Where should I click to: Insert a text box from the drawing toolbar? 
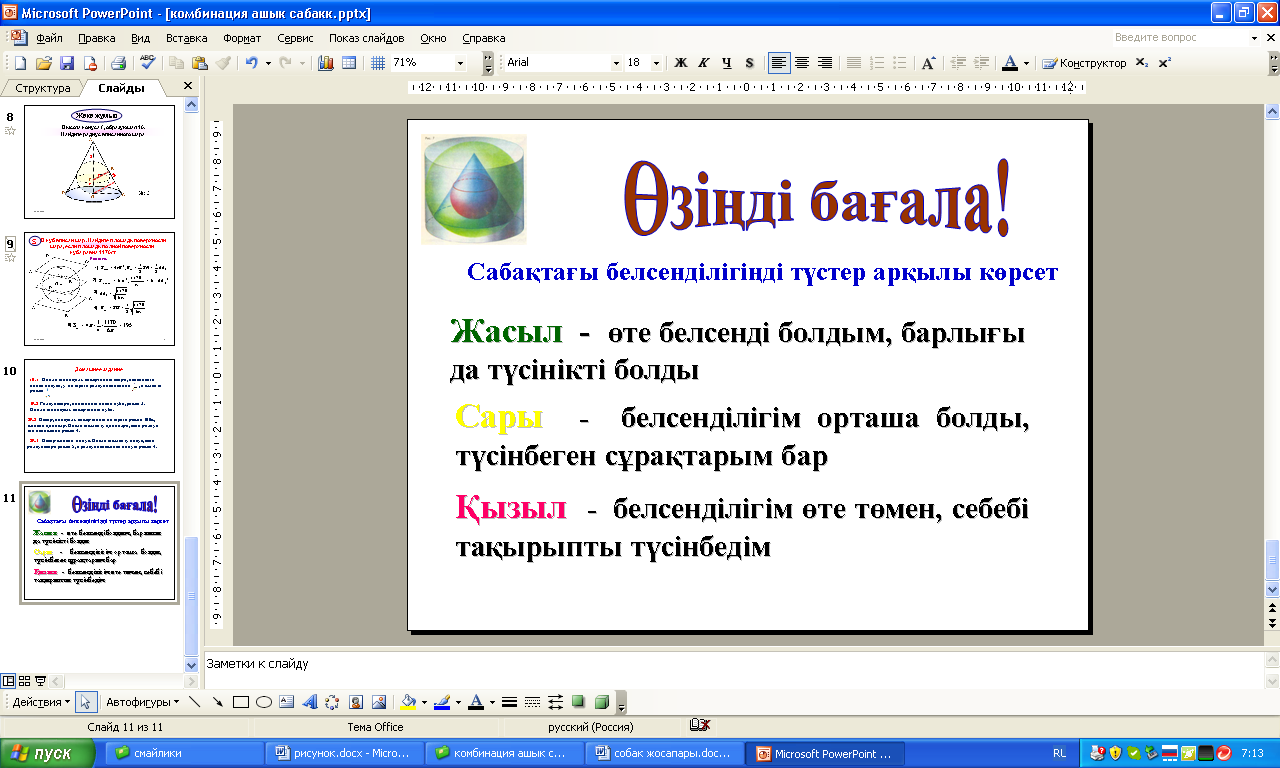click(x=286, y=702)
